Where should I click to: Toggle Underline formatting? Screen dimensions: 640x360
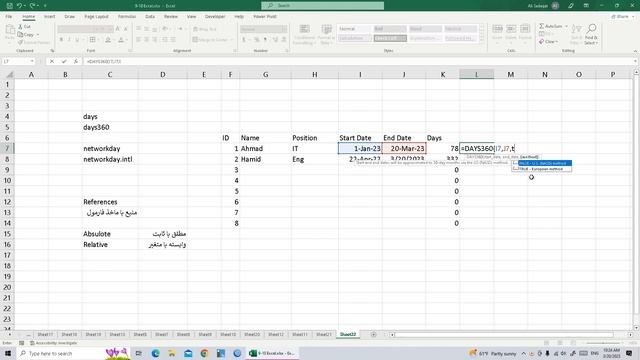(x=77, y=40)
